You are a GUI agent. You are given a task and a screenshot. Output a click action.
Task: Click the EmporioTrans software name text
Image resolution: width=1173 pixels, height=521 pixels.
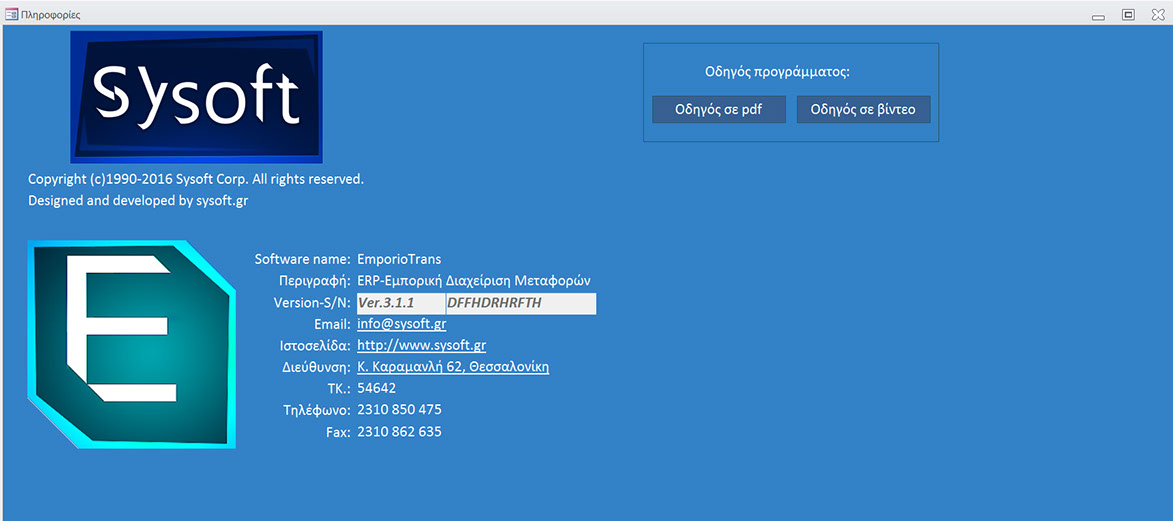pyautogui.click(x=399, y=259)
